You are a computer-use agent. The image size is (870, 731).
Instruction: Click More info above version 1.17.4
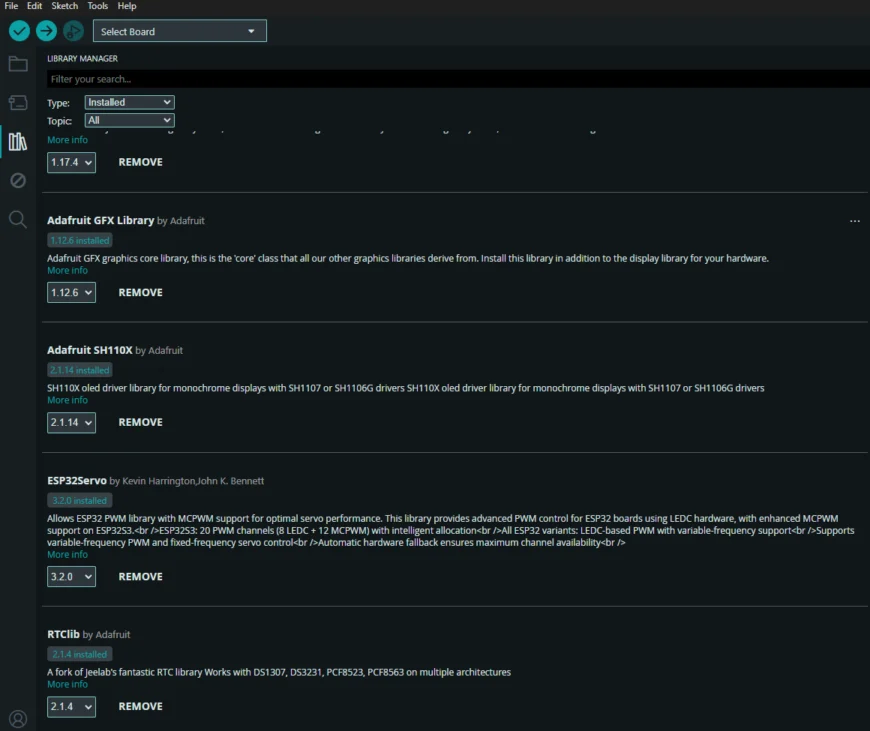(67, 140)
